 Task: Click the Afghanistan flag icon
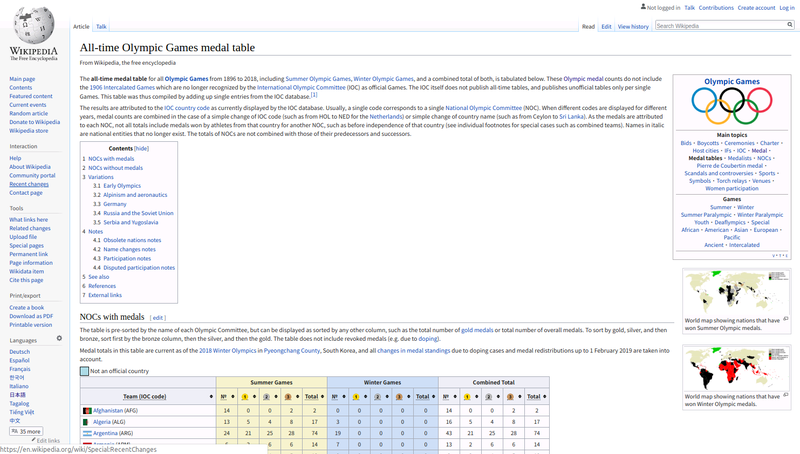click(87, 410)
